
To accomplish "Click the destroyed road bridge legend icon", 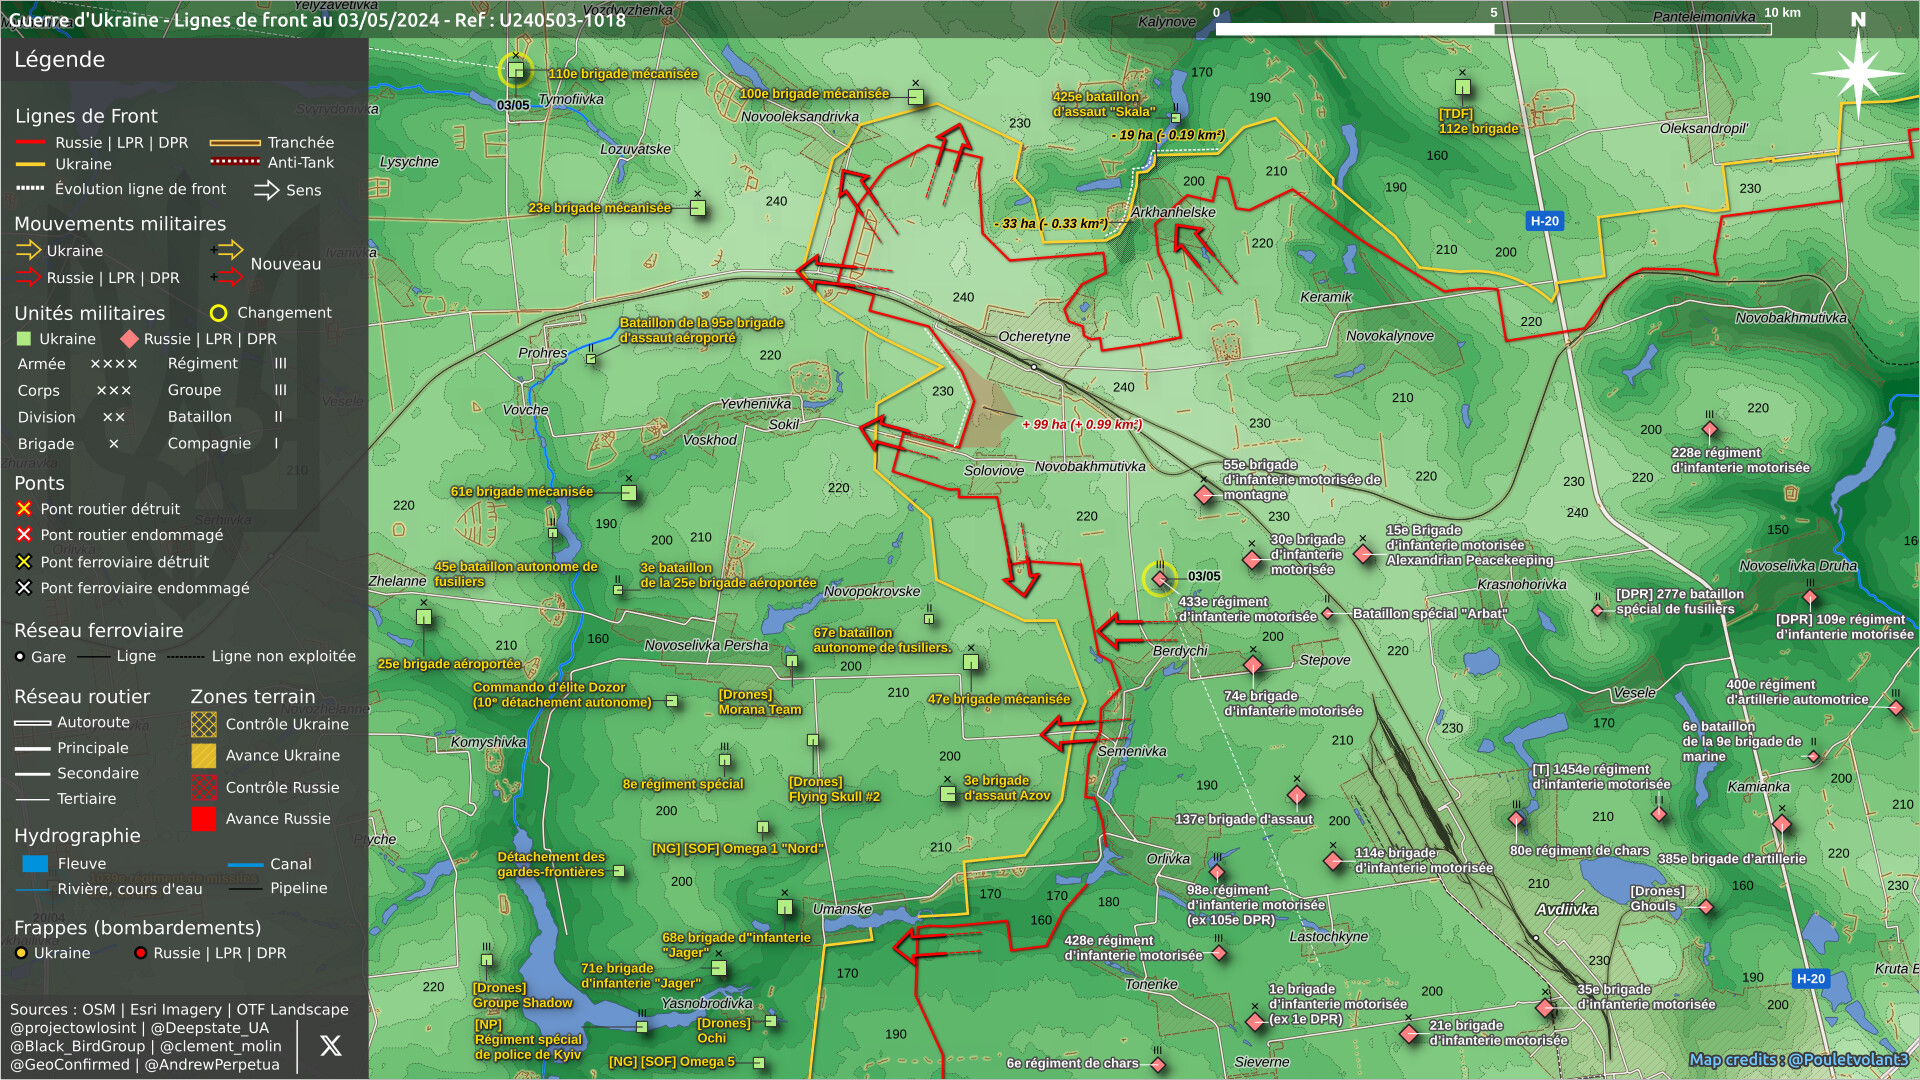I will (x=24, y=509).
